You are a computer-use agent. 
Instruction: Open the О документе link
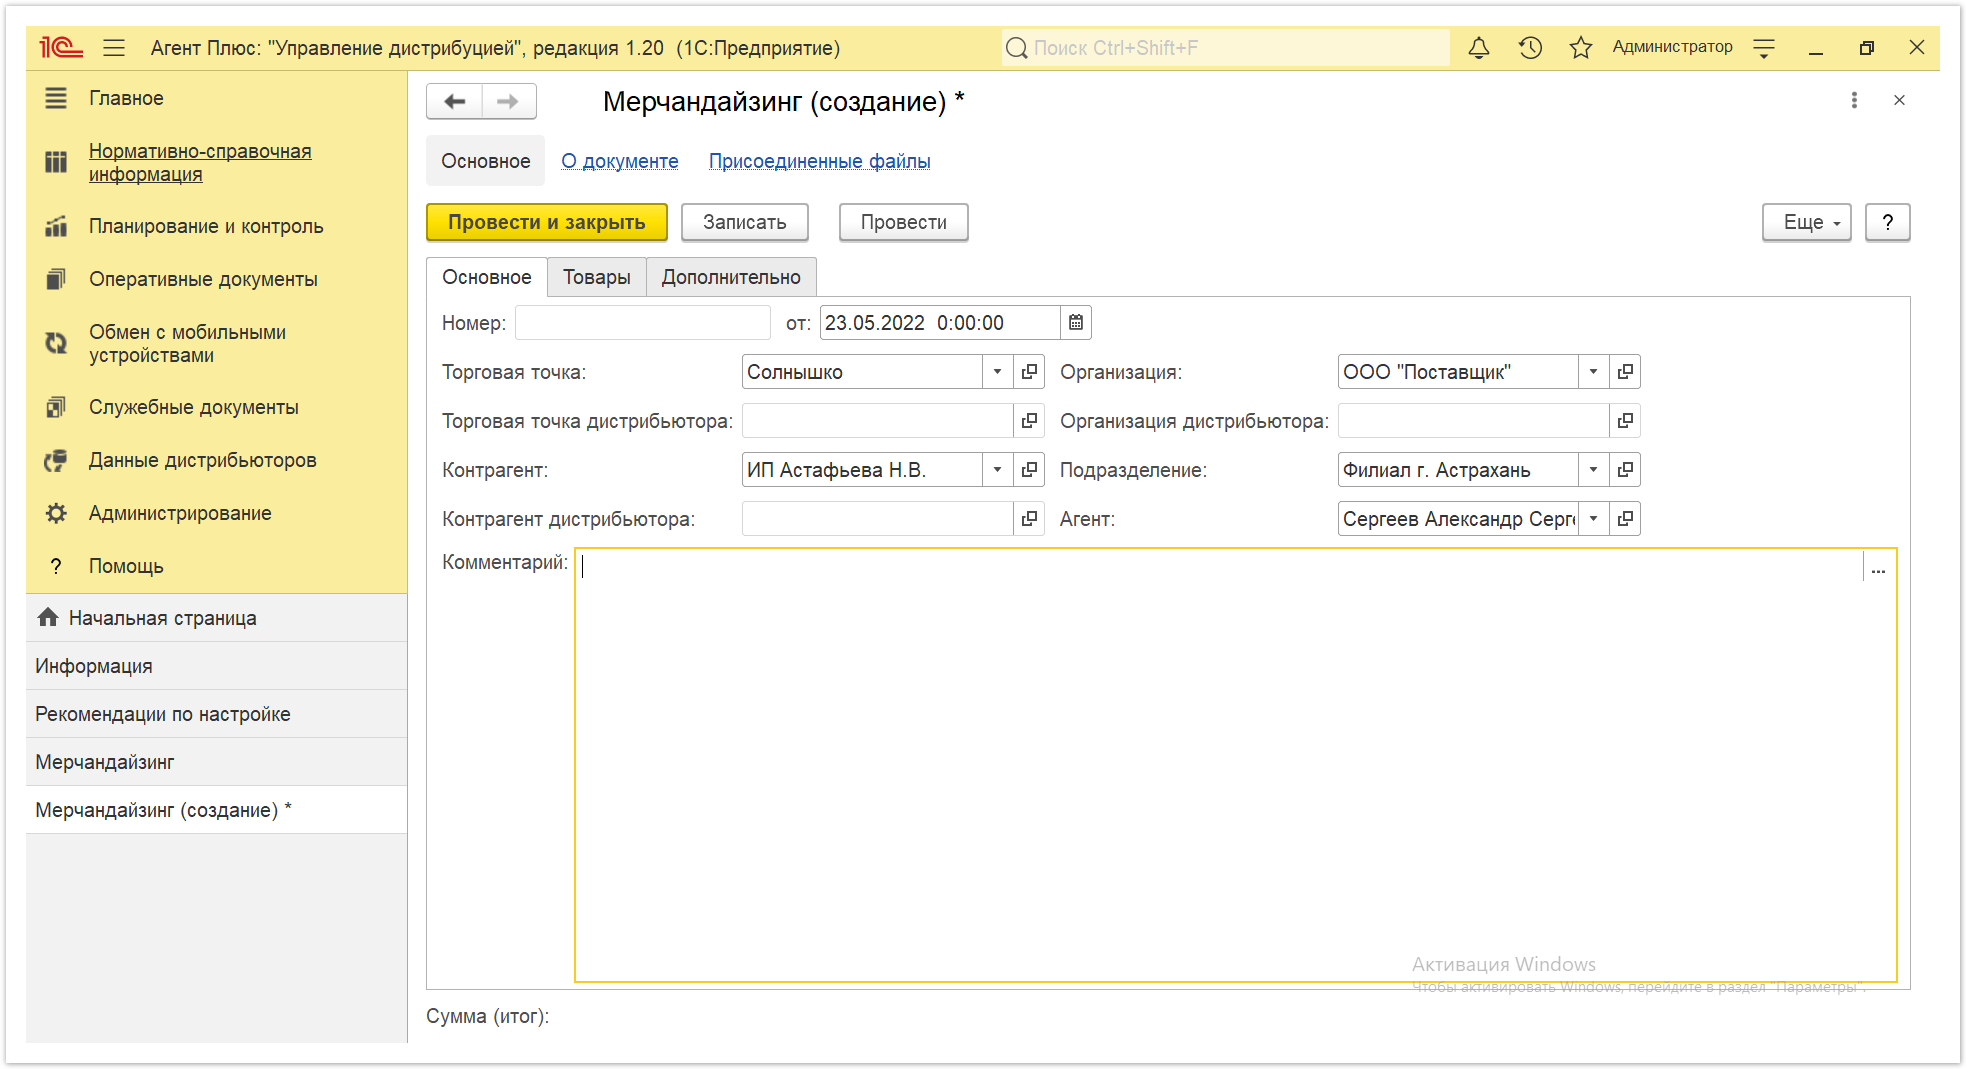619,161
